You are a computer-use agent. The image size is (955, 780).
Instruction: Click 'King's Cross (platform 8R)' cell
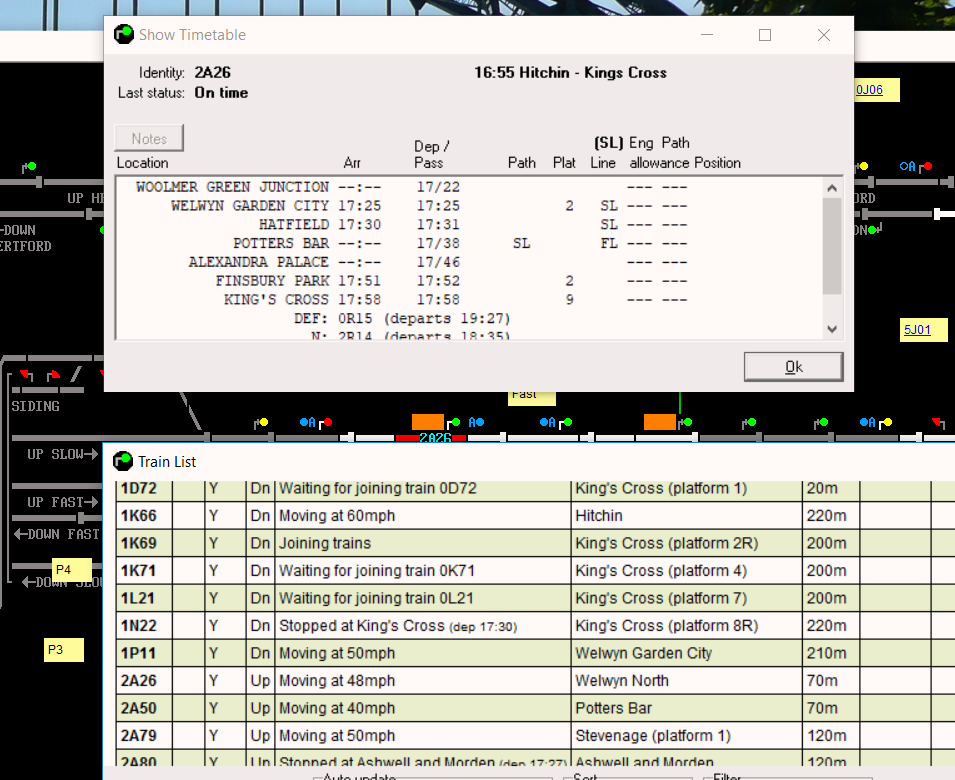[686, 625]
